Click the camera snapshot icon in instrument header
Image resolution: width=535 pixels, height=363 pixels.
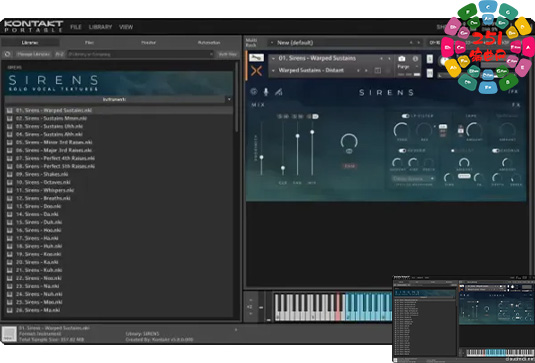coord(402,59)
